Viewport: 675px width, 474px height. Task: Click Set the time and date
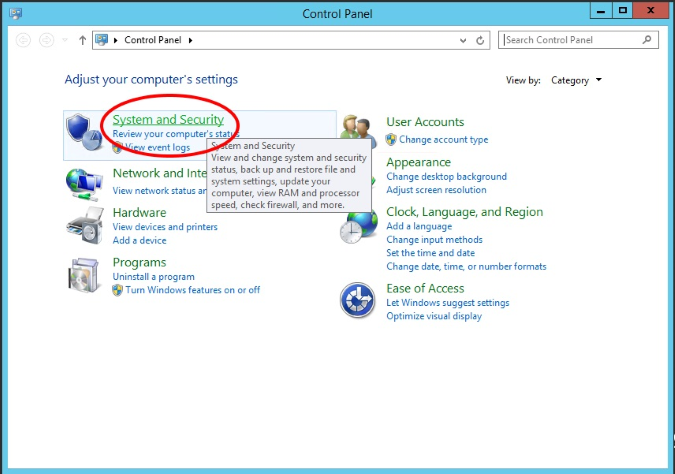430,253
